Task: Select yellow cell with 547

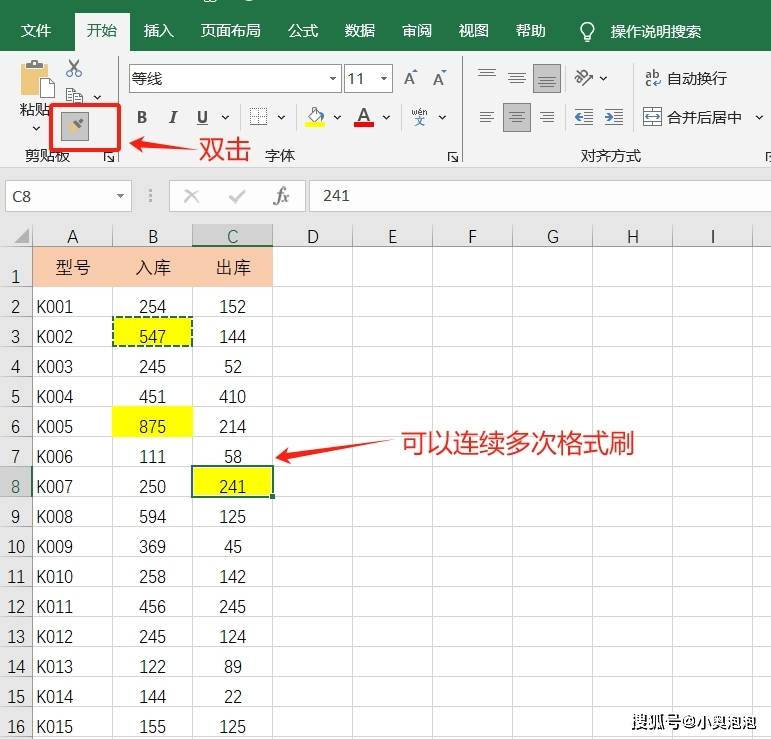Action: pyautogui.click(x=152, y=332)
